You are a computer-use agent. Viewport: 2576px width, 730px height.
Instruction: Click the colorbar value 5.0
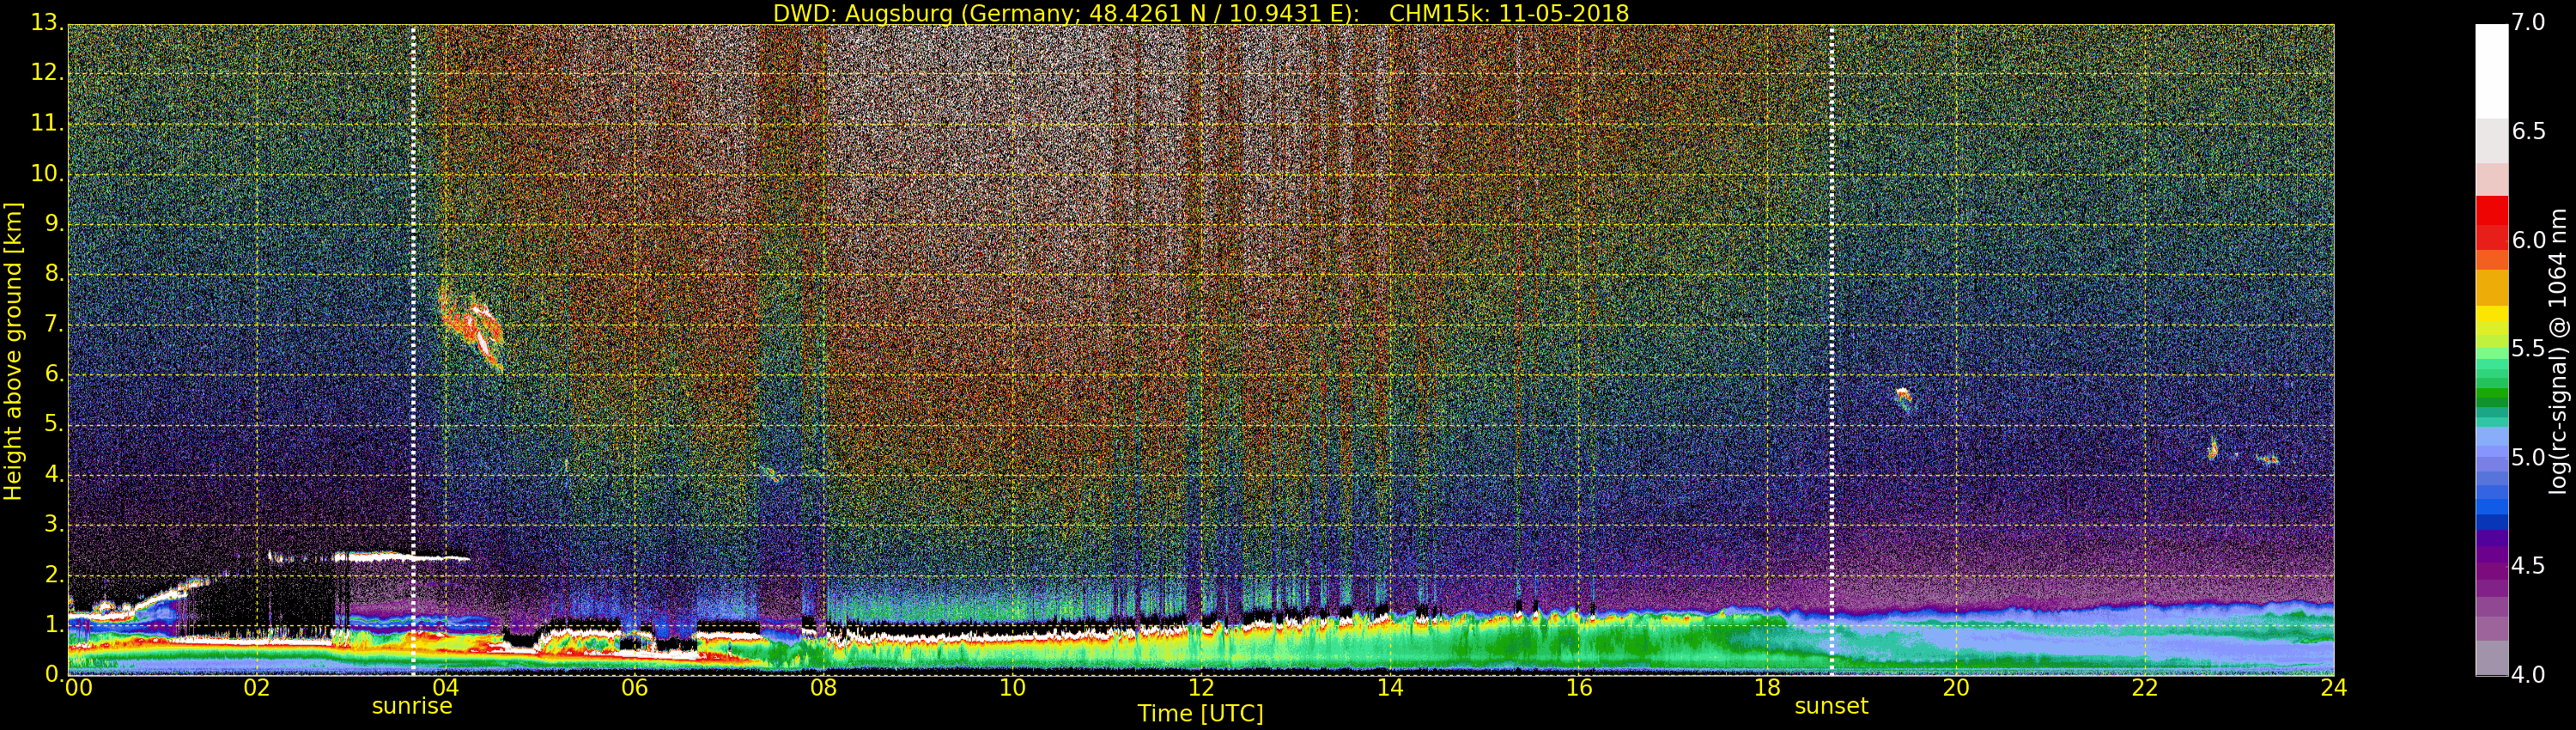point(2528,458)
